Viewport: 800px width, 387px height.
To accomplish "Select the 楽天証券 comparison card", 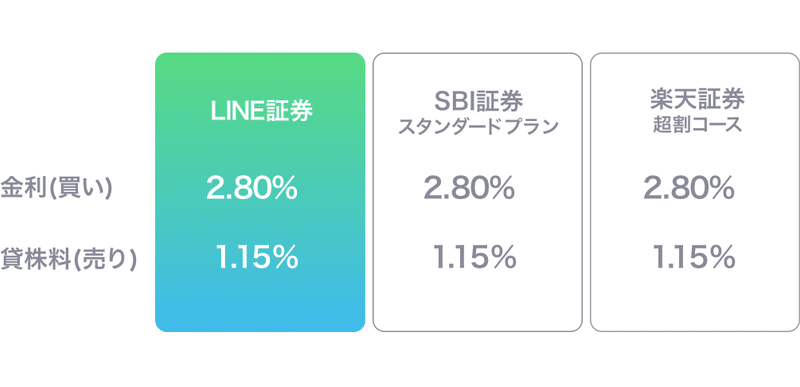I will tap(695, 192).
